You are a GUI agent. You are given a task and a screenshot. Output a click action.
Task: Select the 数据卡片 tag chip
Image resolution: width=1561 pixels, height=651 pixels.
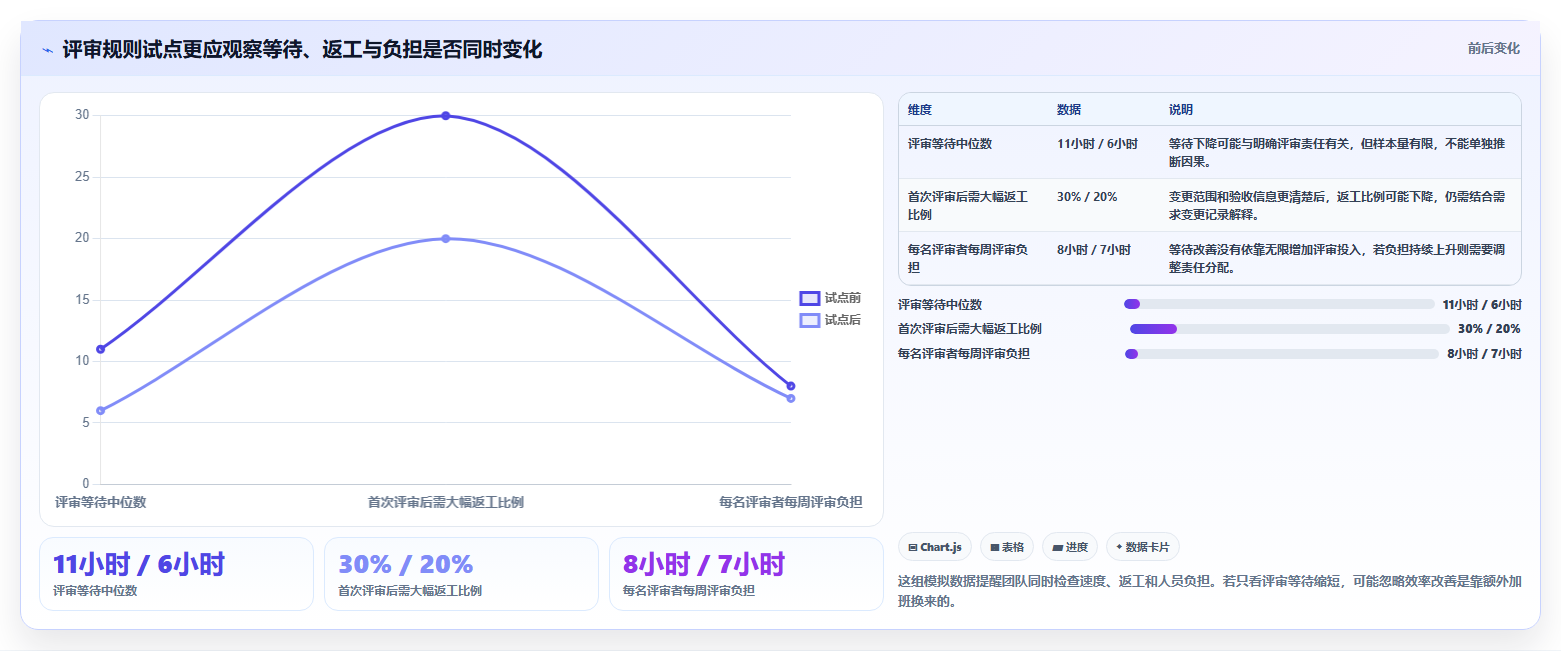[x=1143, y=547]
